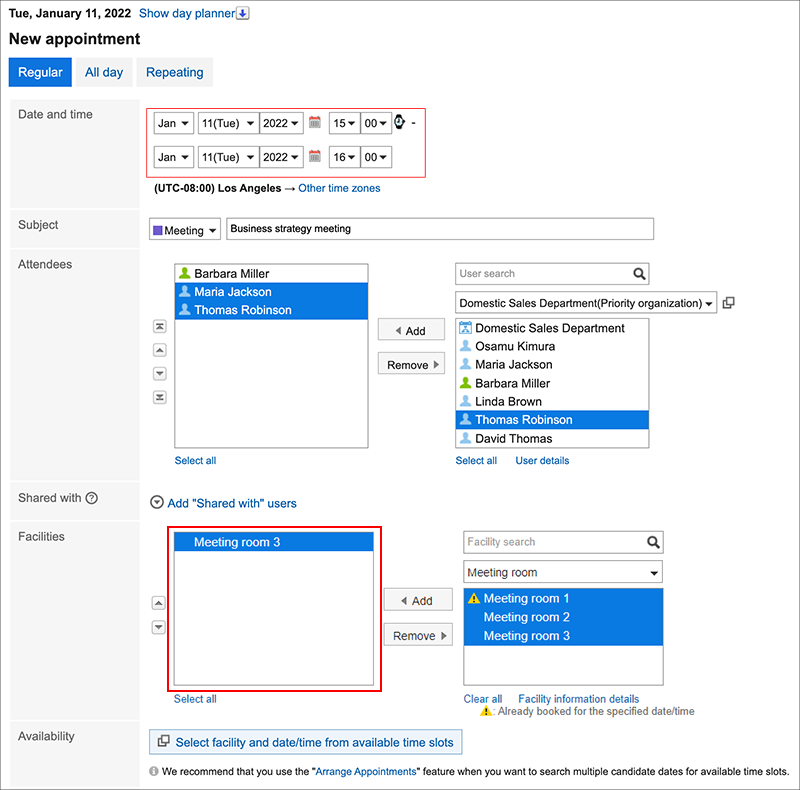Select David Thomas in candidates list
The width and height of the screenshot is (800, 790).
[x=552, y=438]
